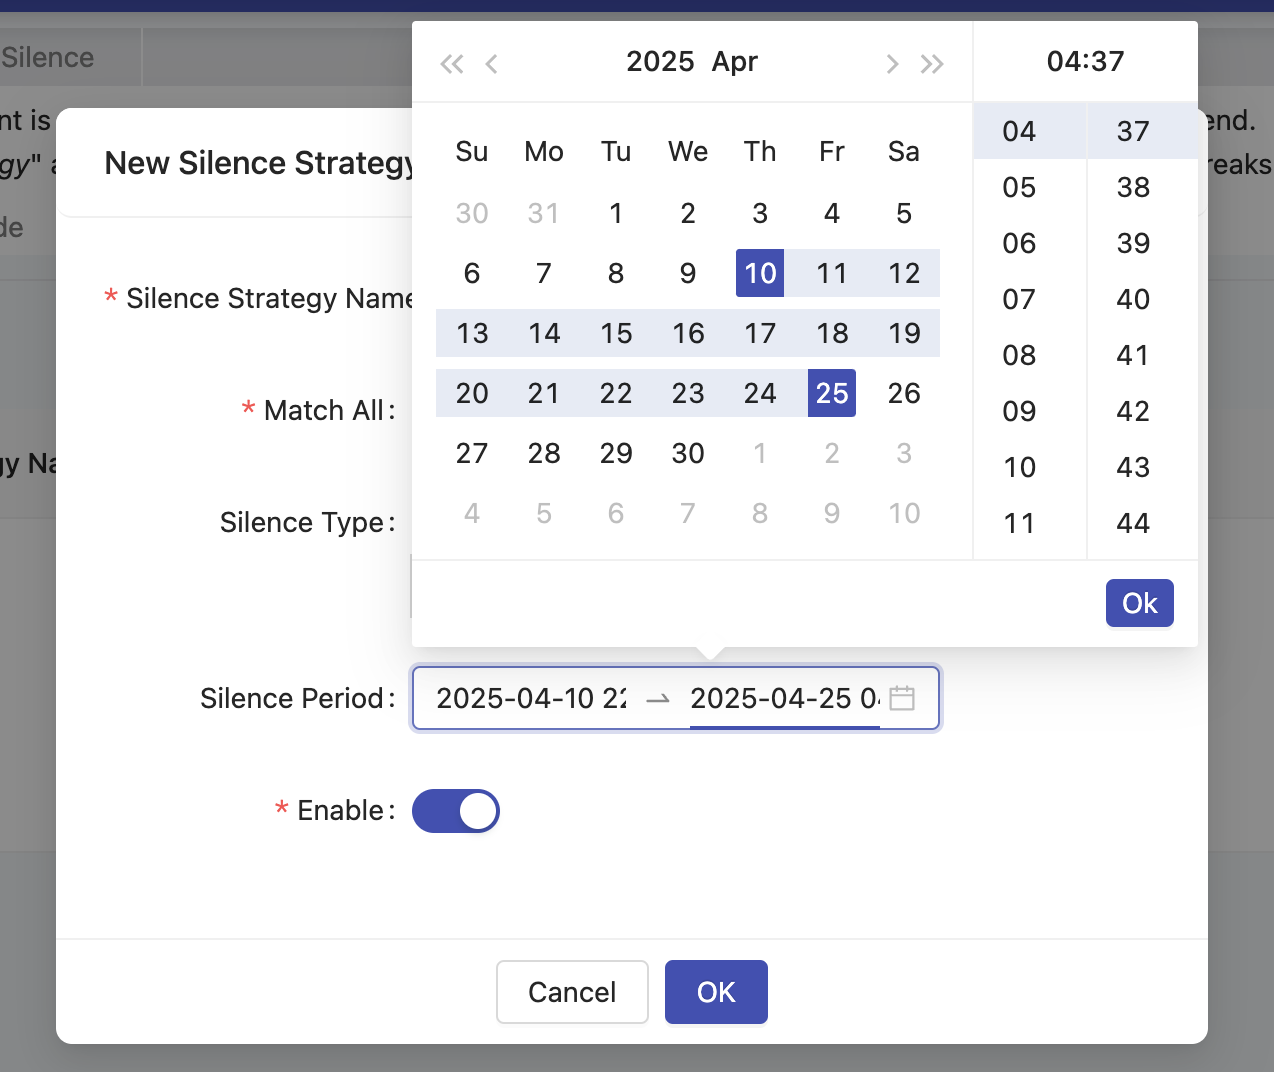1274x1072 pixels.
Task: Choose hour 11 in the hour list
Action: [x=1019, y=523]
